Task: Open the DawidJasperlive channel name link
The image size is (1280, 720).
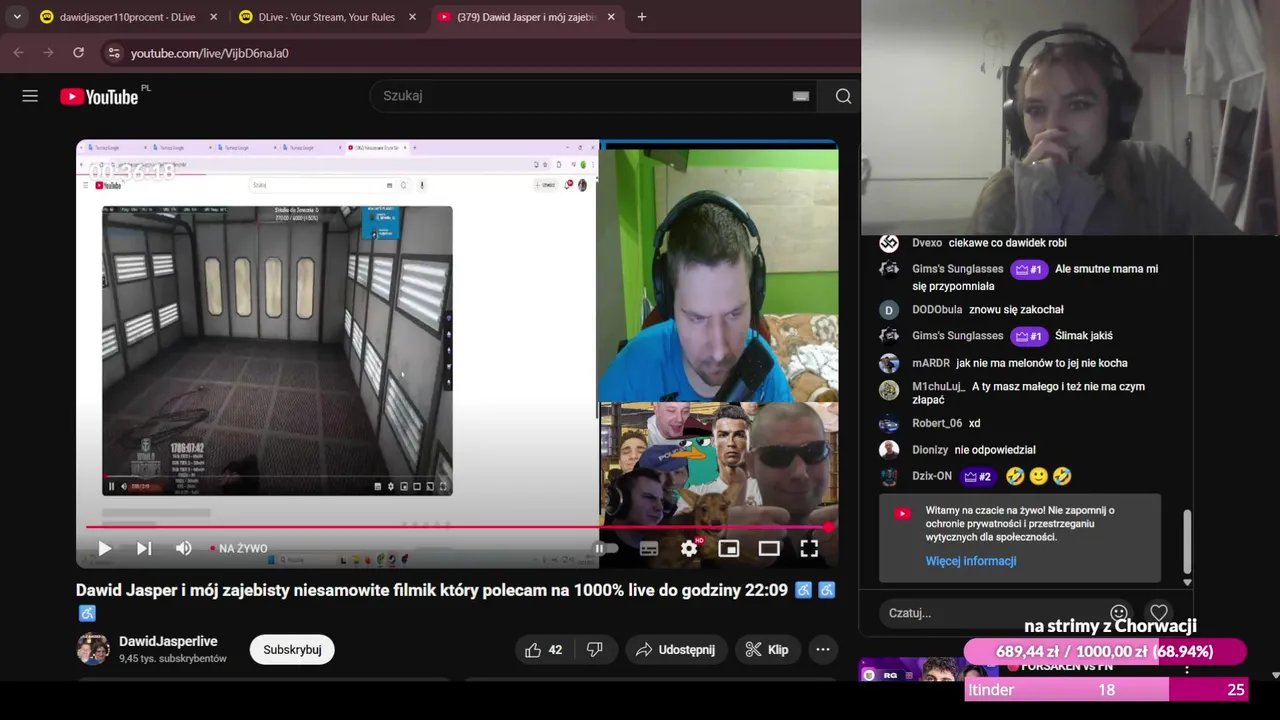Action: (x=168, y=641)
